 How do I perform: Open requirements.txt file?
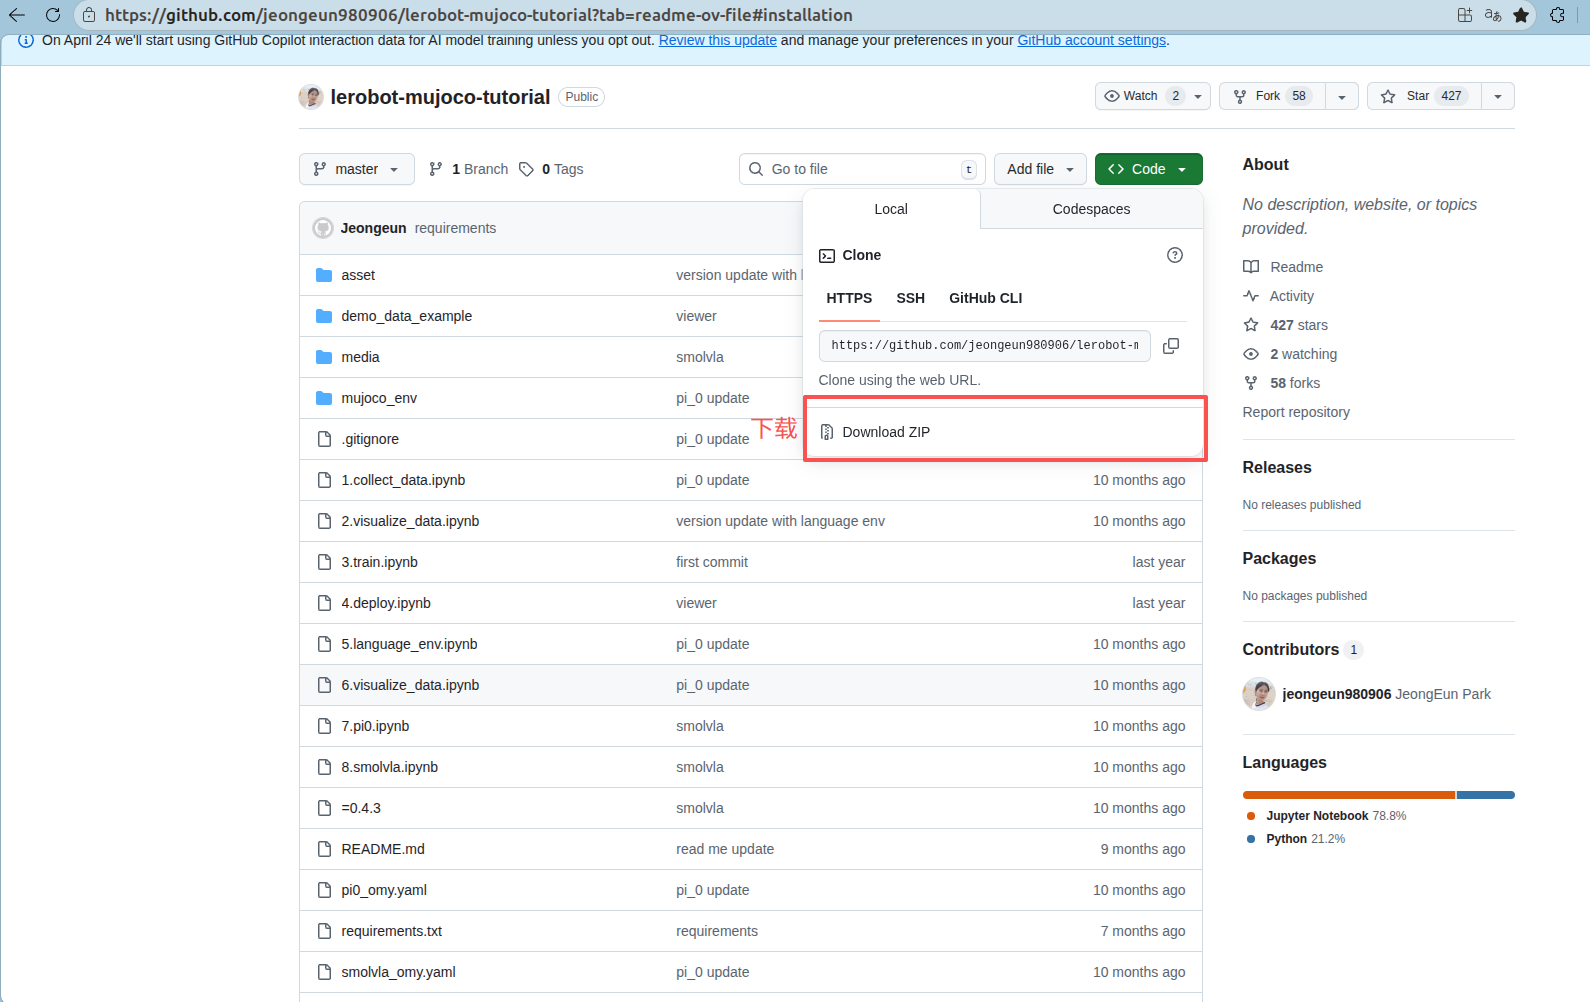click(391, 931)
